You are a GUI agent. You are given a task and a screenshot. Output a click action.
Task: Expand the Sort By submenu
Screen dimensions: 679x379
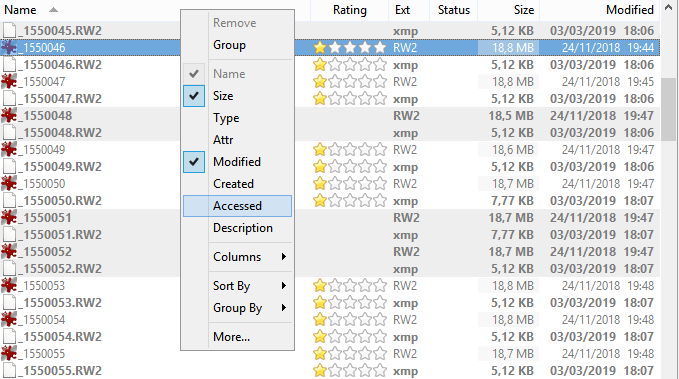237,286
